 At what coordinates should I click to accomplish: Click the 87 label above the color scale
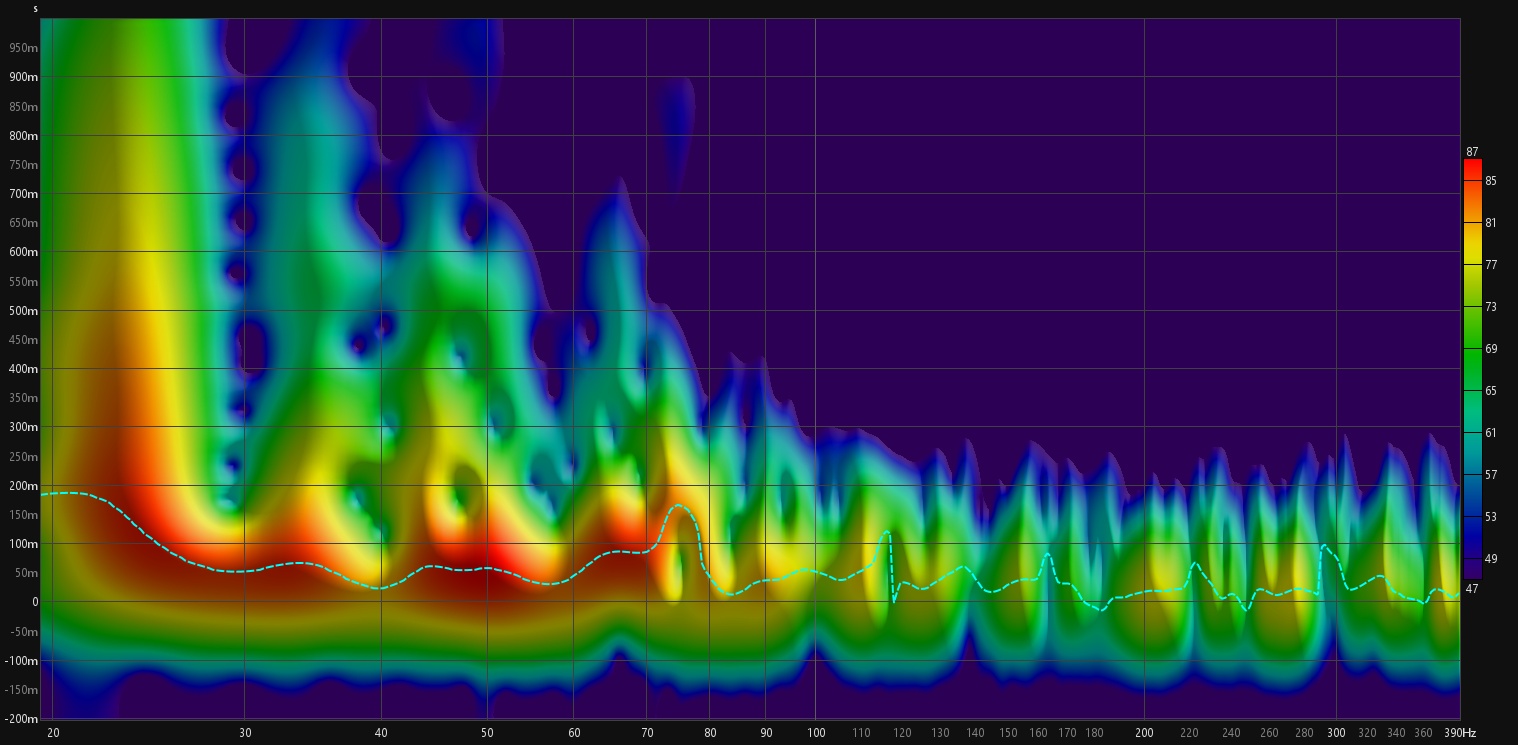pos(1472,152)
